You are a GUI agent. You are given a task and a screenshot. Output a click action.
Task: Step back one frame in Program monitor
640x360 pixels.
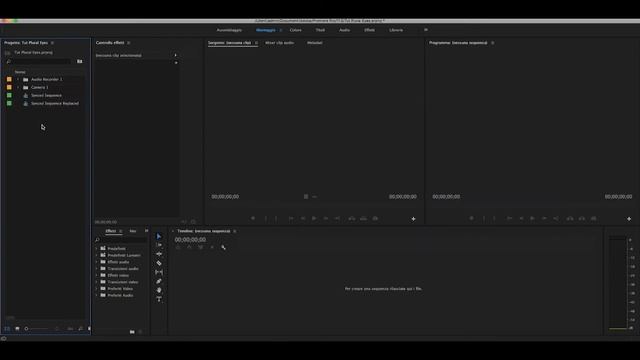point(521,219)
